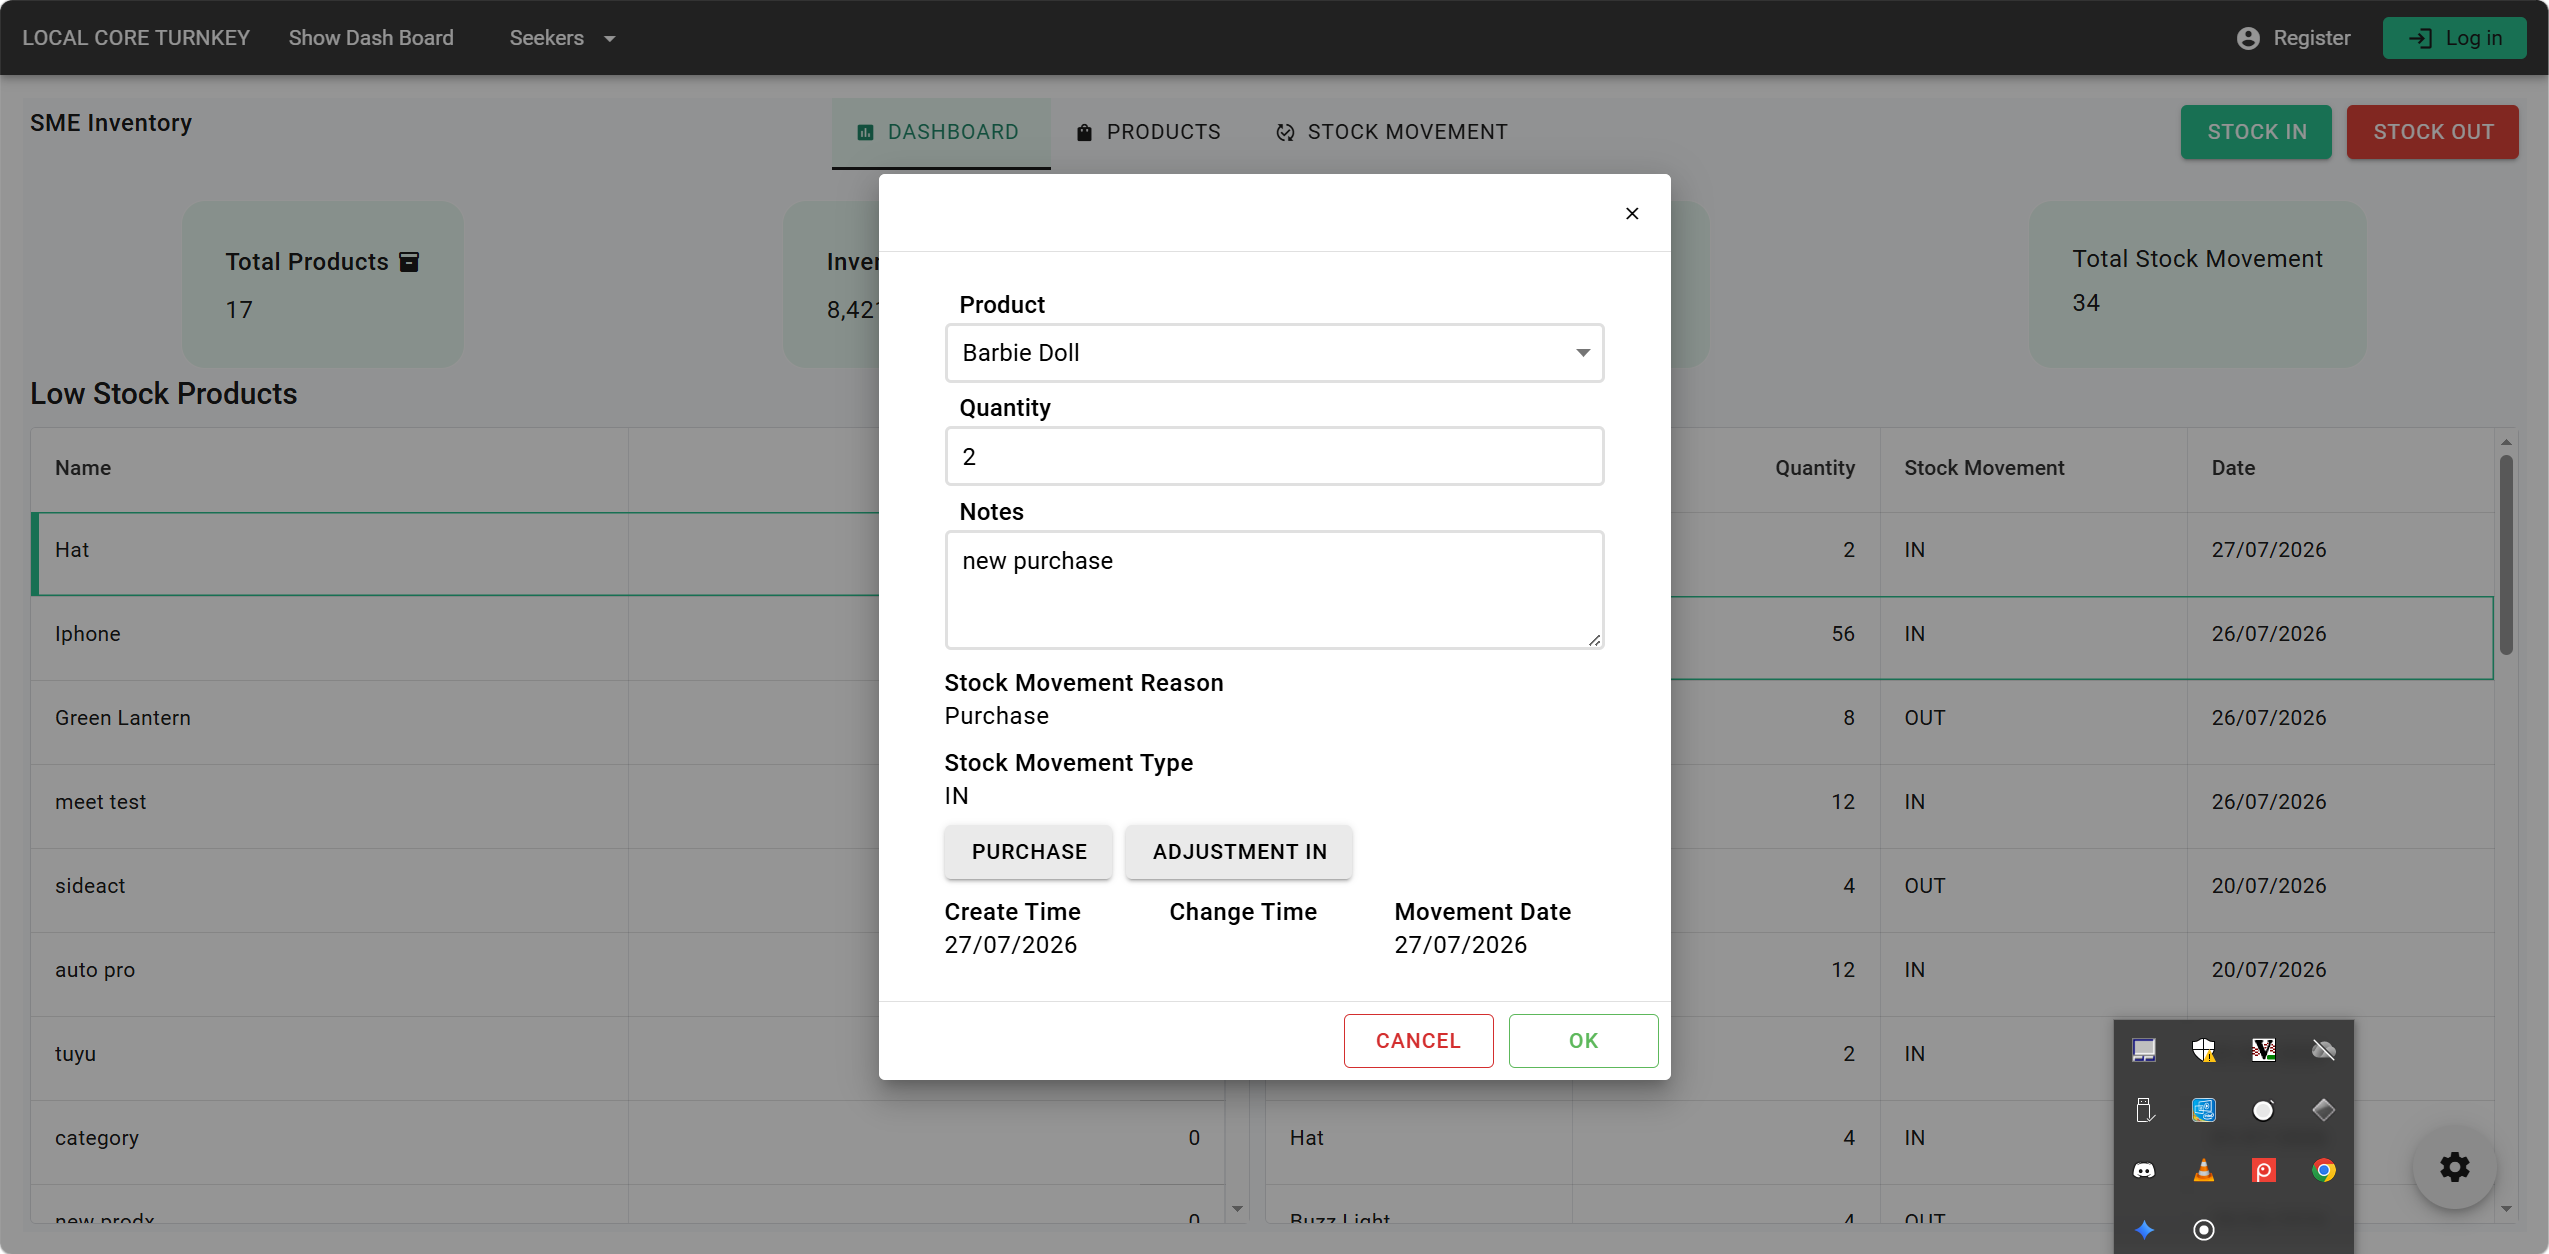The image size is (2549, 1254).
Task: Click the Total Products box icon
Action: (x=409, y=262)
